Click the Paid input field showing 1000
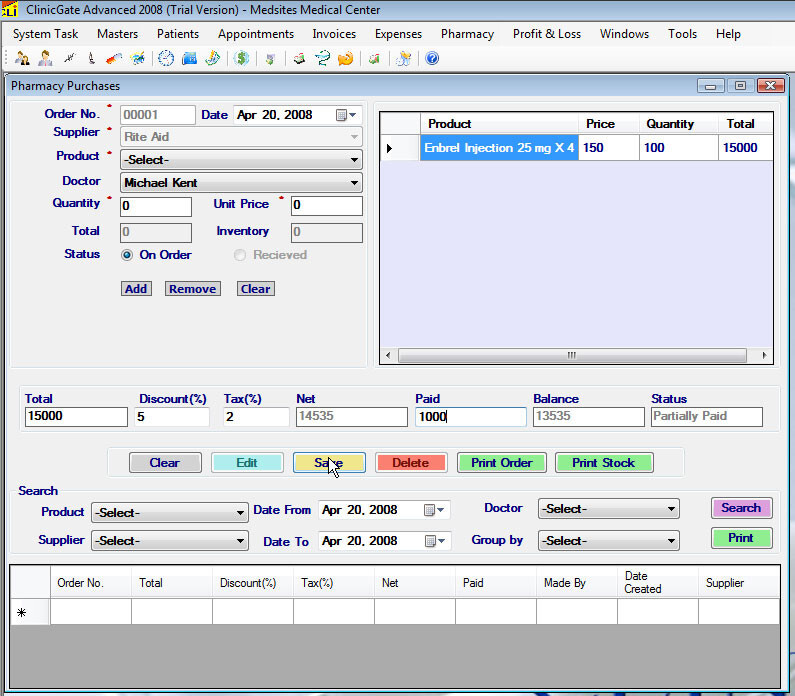This screenshot has width=795, height=696. [x=471, y=417]
